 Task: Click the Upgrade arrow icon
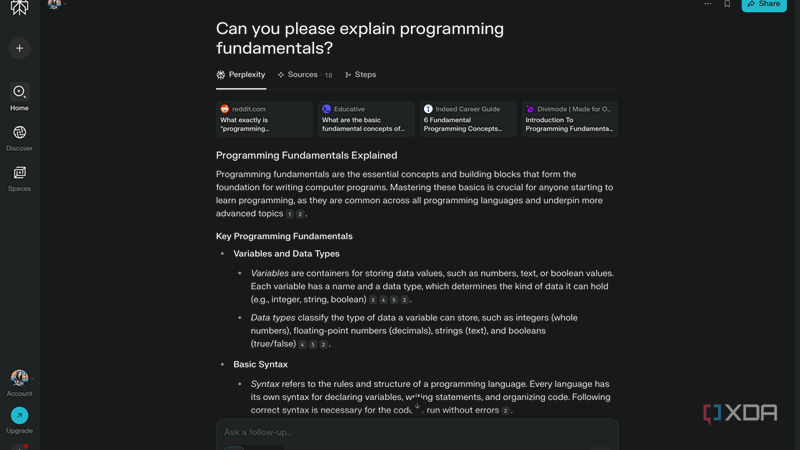19,415
